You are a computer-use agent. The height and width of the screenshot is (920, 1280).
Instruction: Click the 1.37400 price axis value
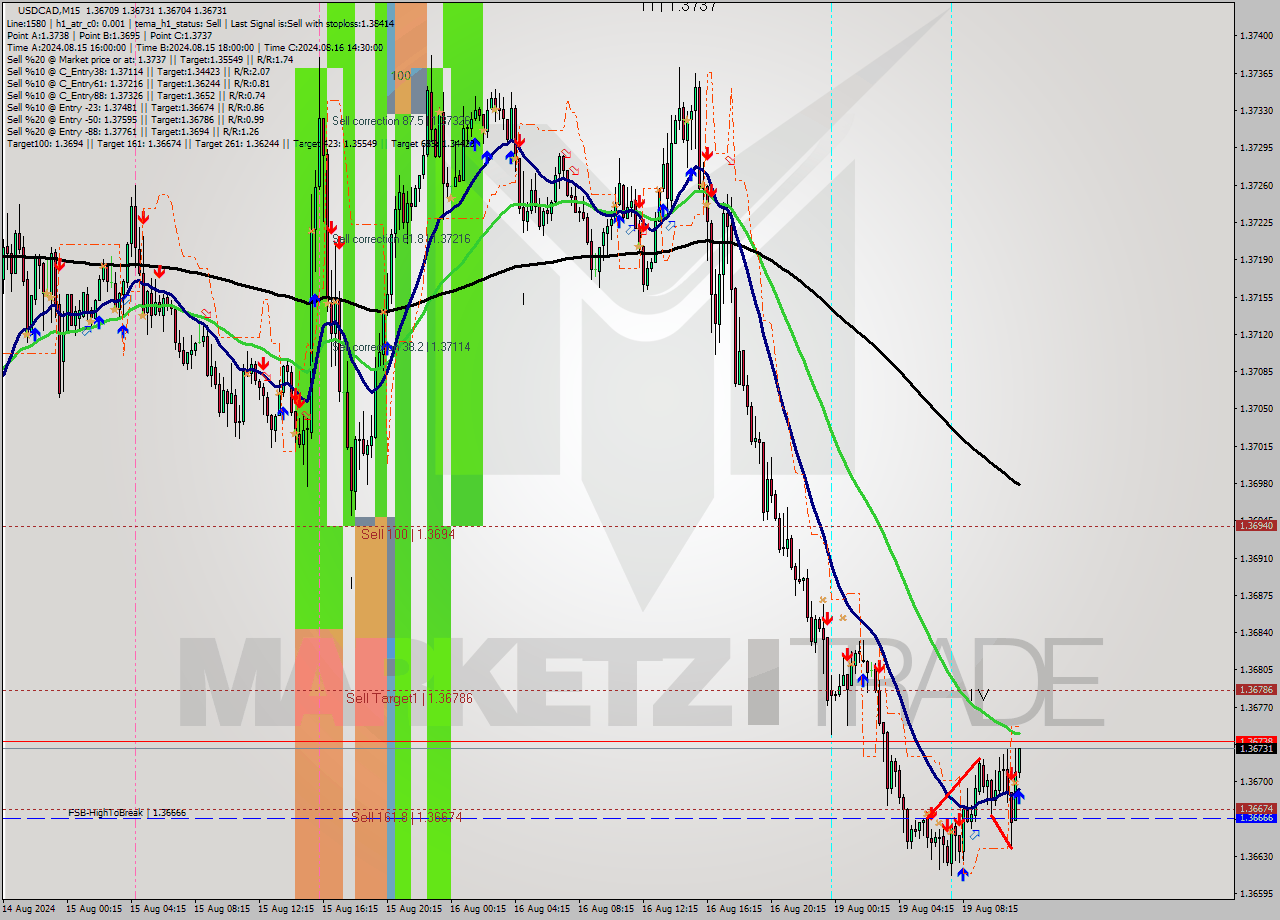coord(1255,36)
